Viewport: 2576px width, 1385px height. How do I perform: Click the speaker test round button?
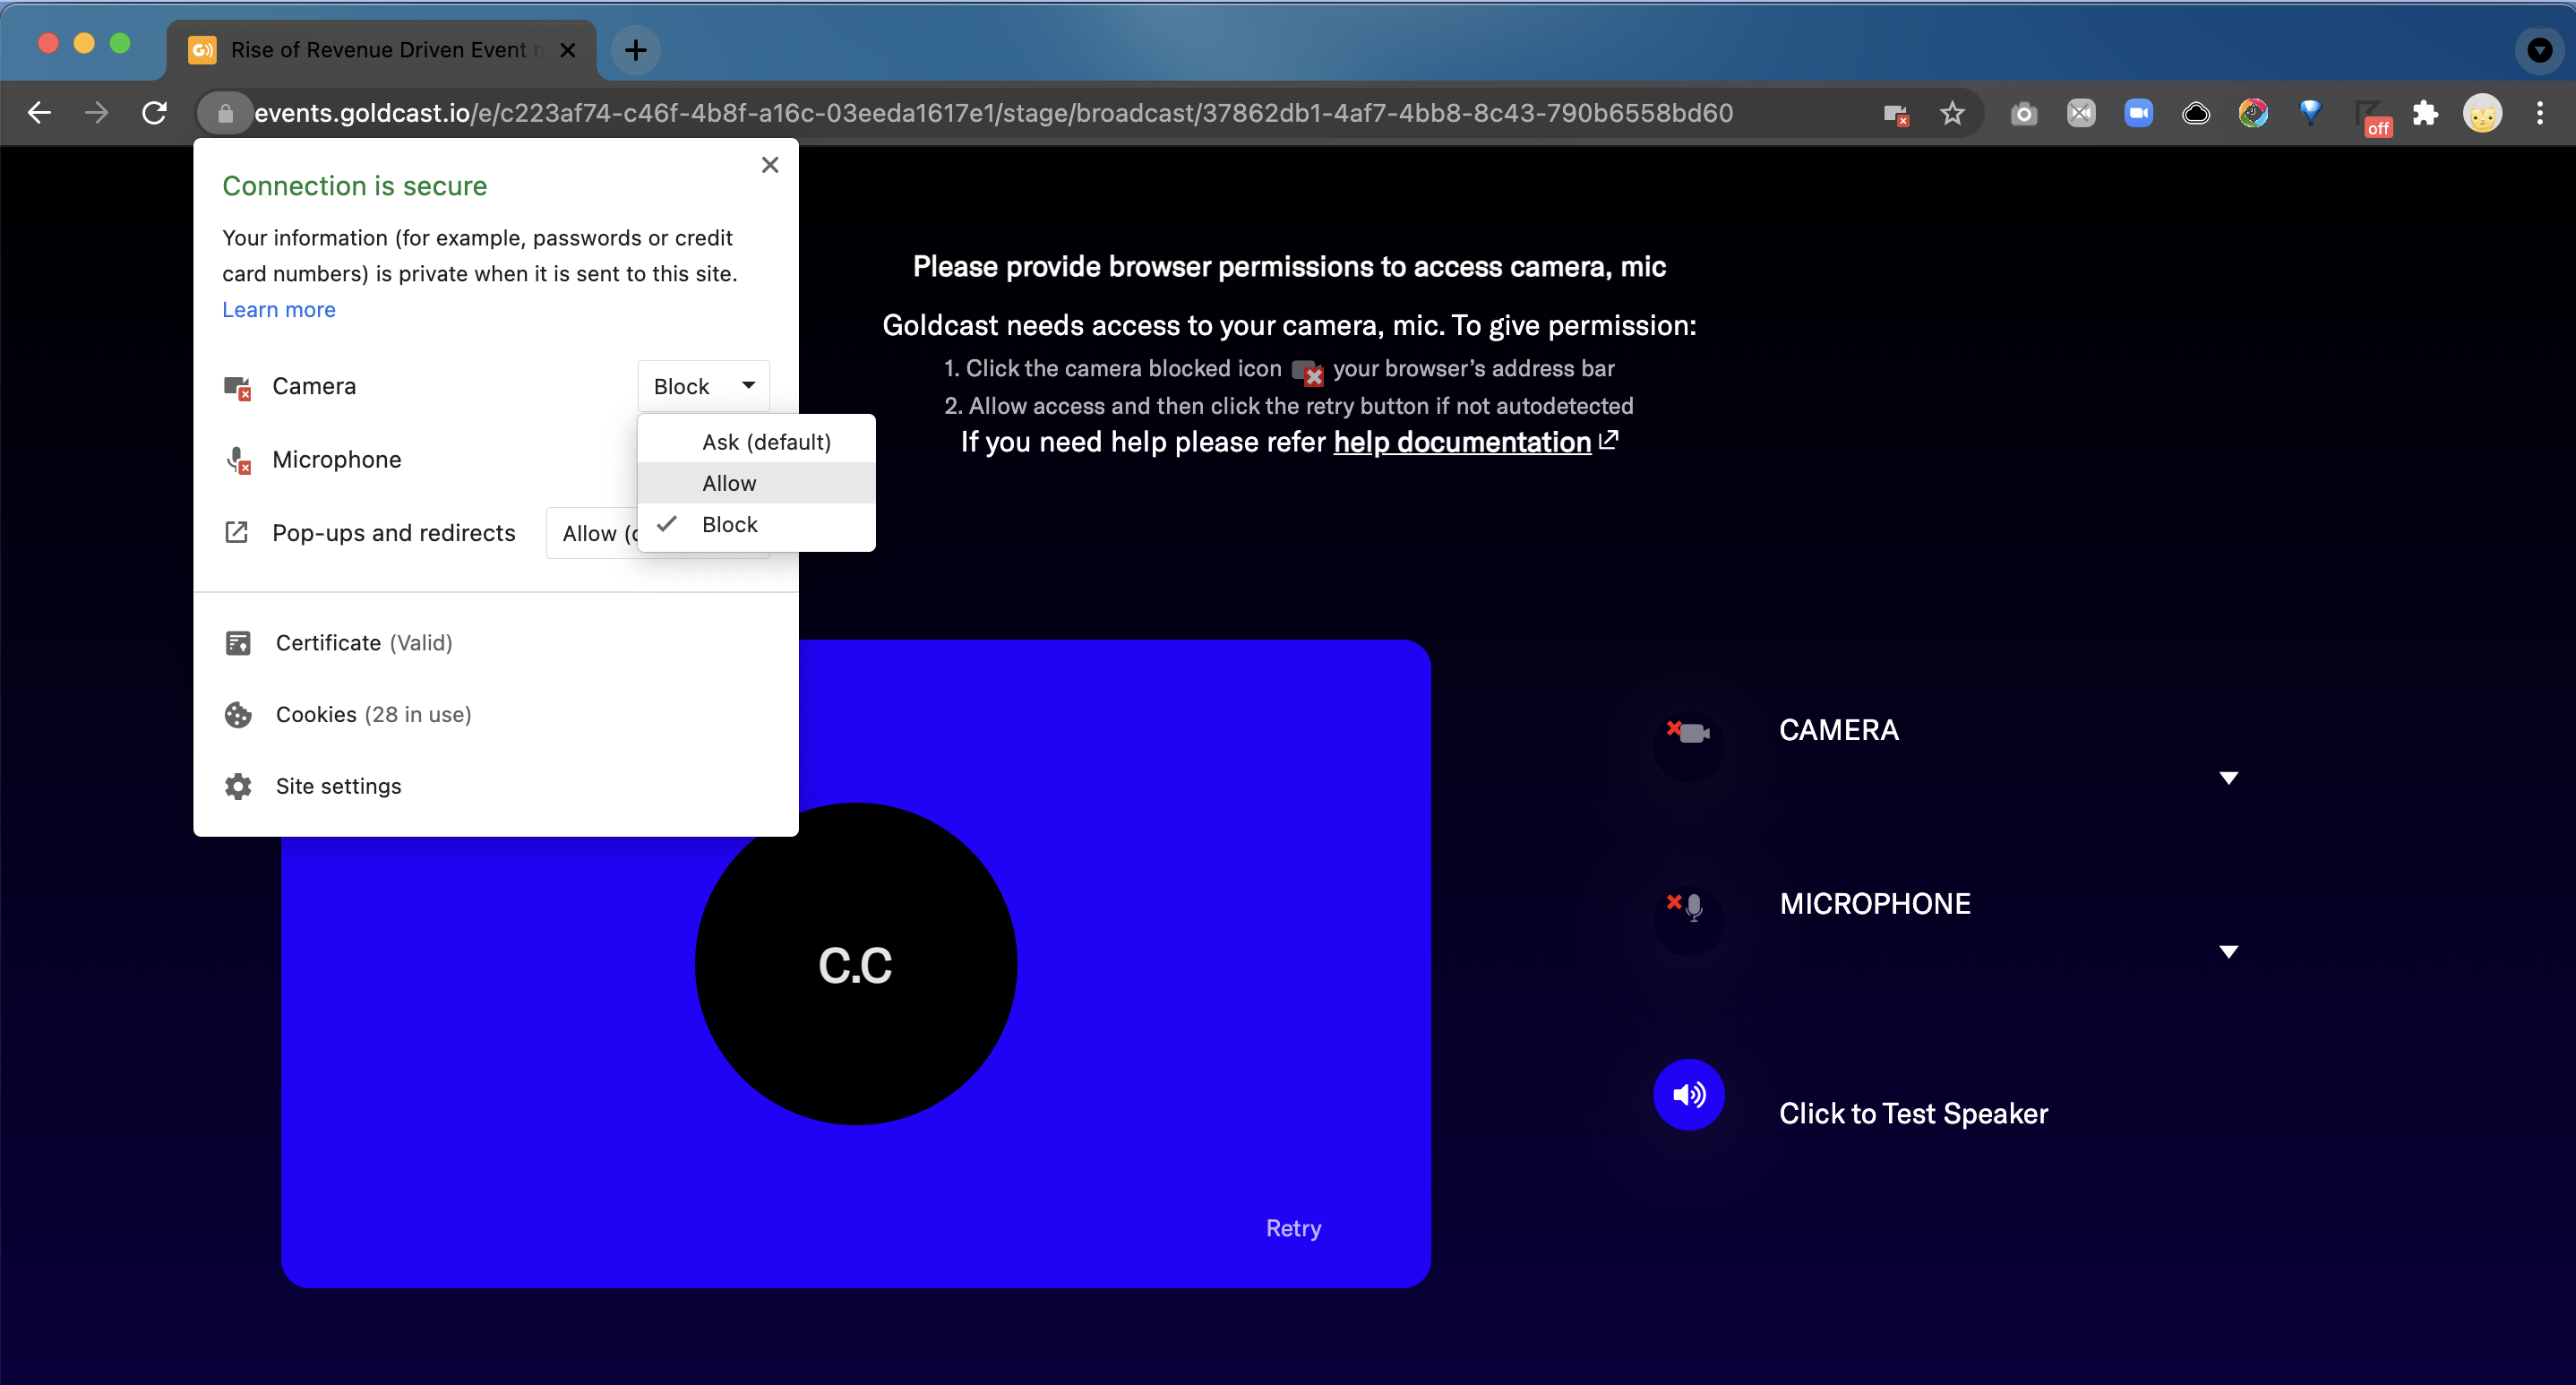pos(1689,1095)
